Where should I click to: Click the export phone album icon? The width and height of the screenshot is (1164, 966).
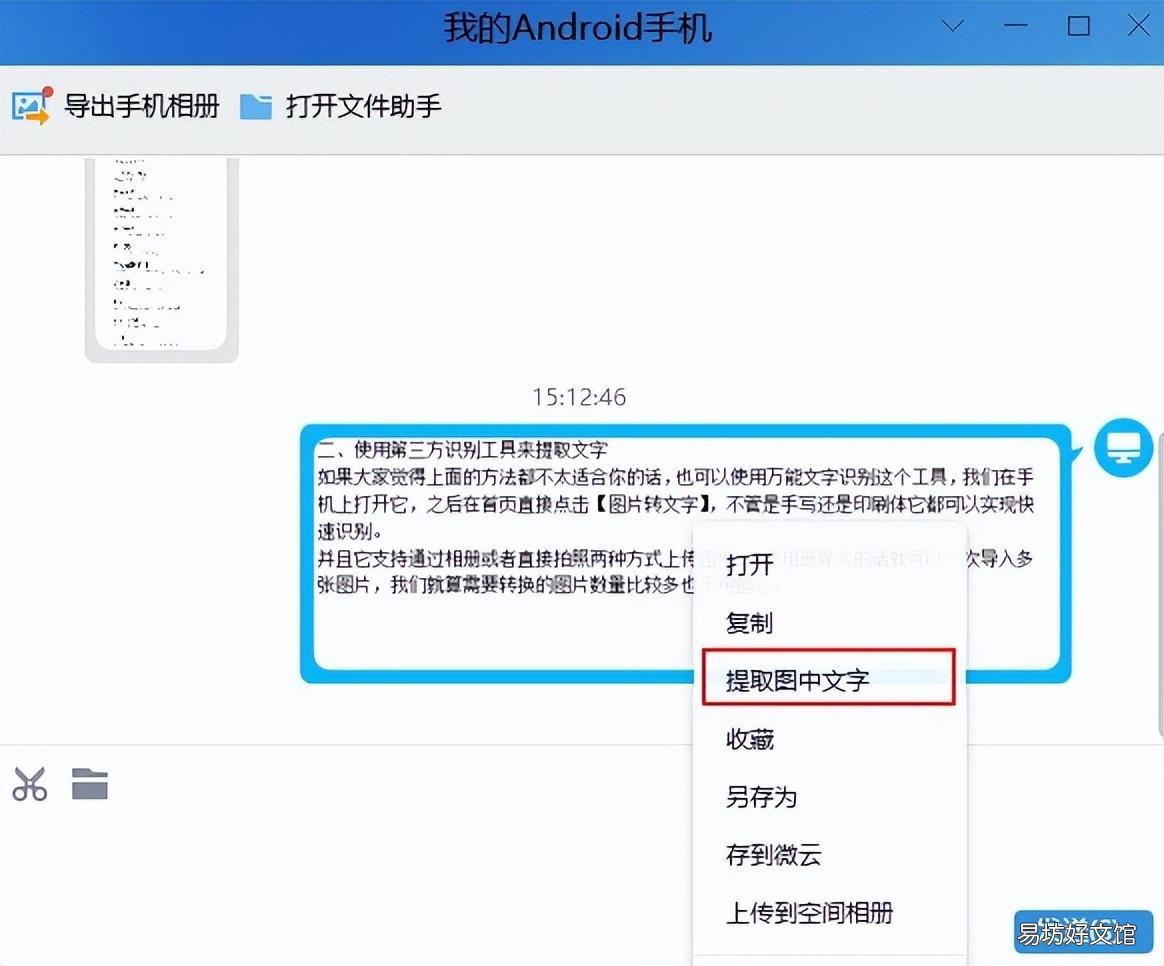coord(32,106)
